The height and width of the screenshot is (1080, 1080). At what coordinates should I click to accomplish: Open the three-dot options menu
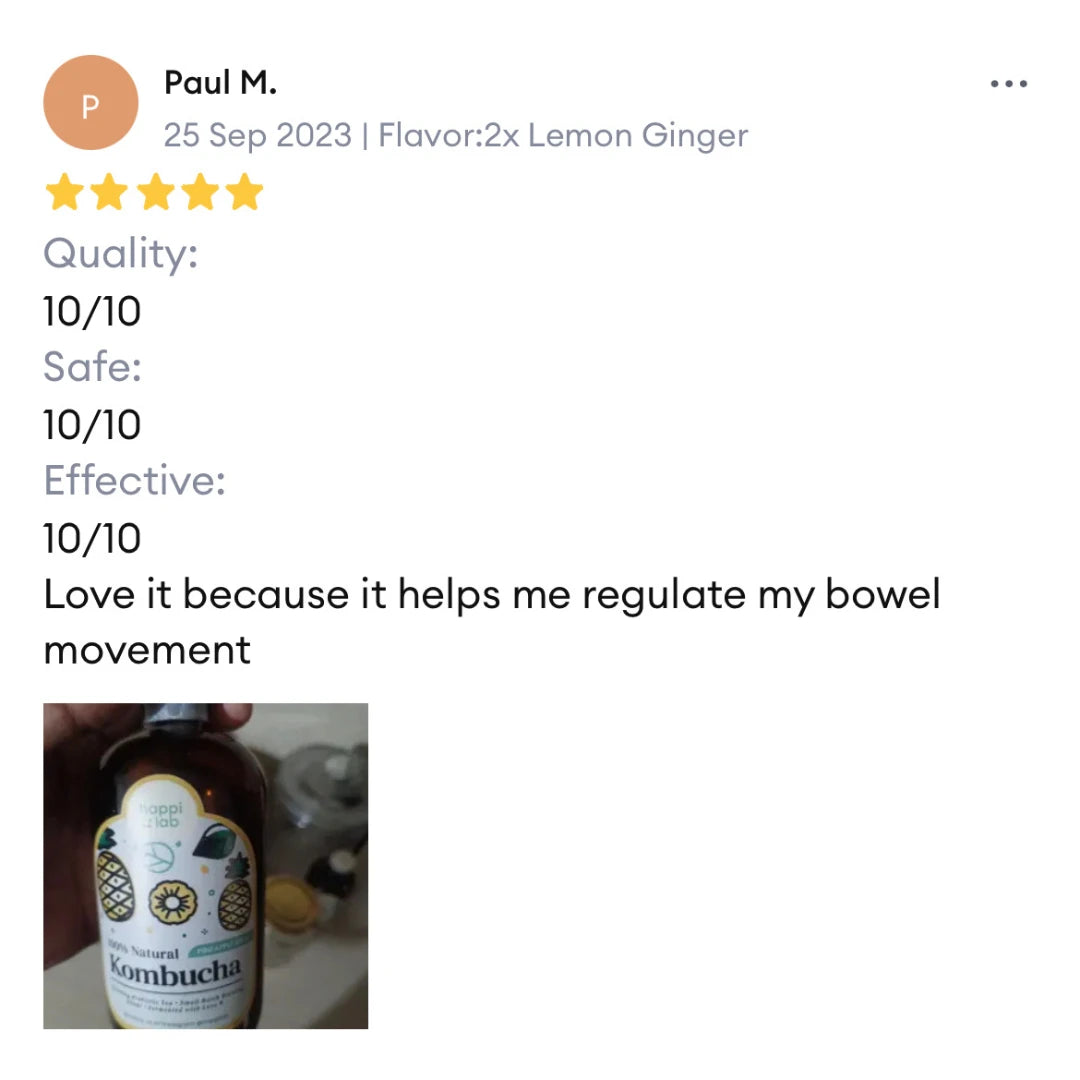tap(1008, 83)
